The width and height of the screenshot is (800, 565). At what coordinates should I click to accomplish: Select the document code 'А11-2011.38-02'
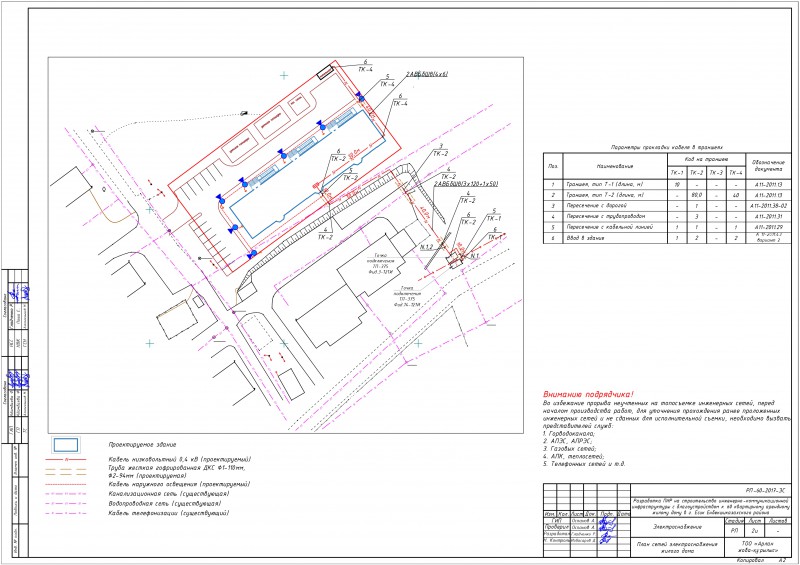(x=768, y=206)
